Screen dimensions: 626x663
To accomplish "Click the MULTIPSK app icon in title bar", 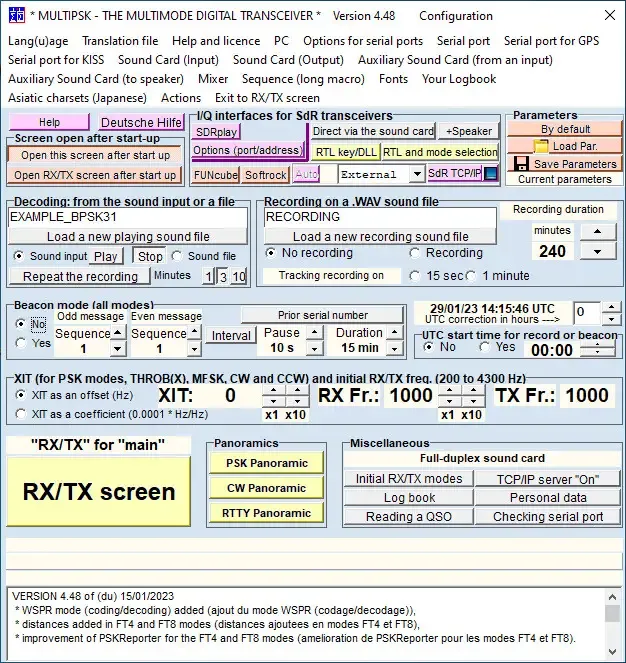I will click(x=17, y=16).
